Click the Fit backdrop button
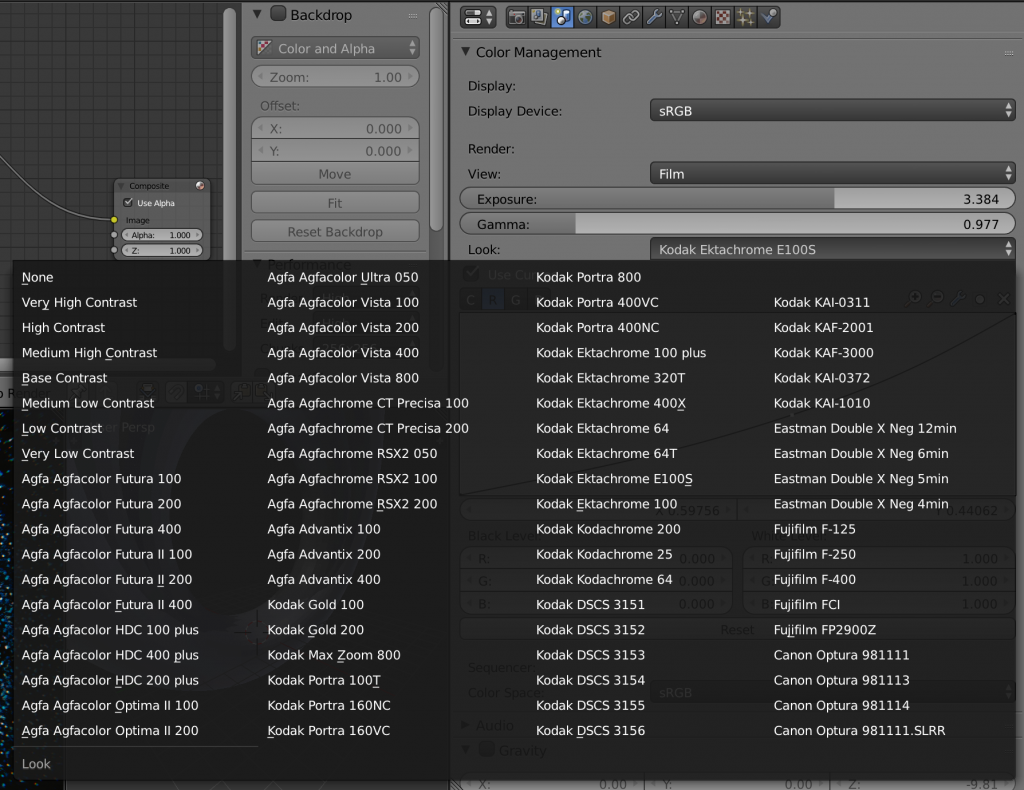The width and height of the screenshot is (1024, 790). click(x=335, y=202)
